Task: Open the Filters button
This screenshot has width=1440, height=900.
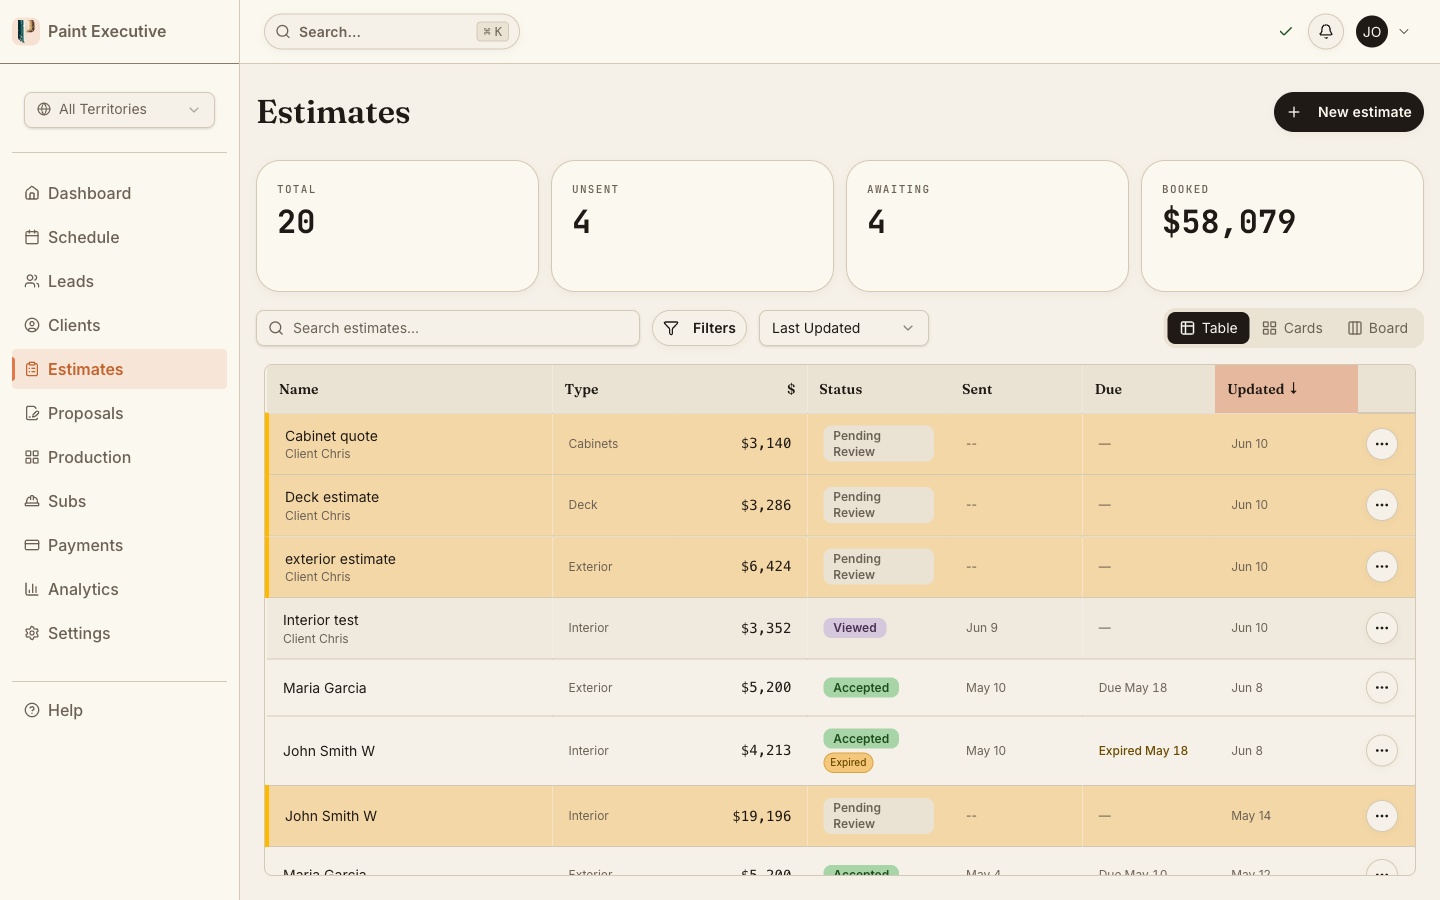Action: click(699, 328)
